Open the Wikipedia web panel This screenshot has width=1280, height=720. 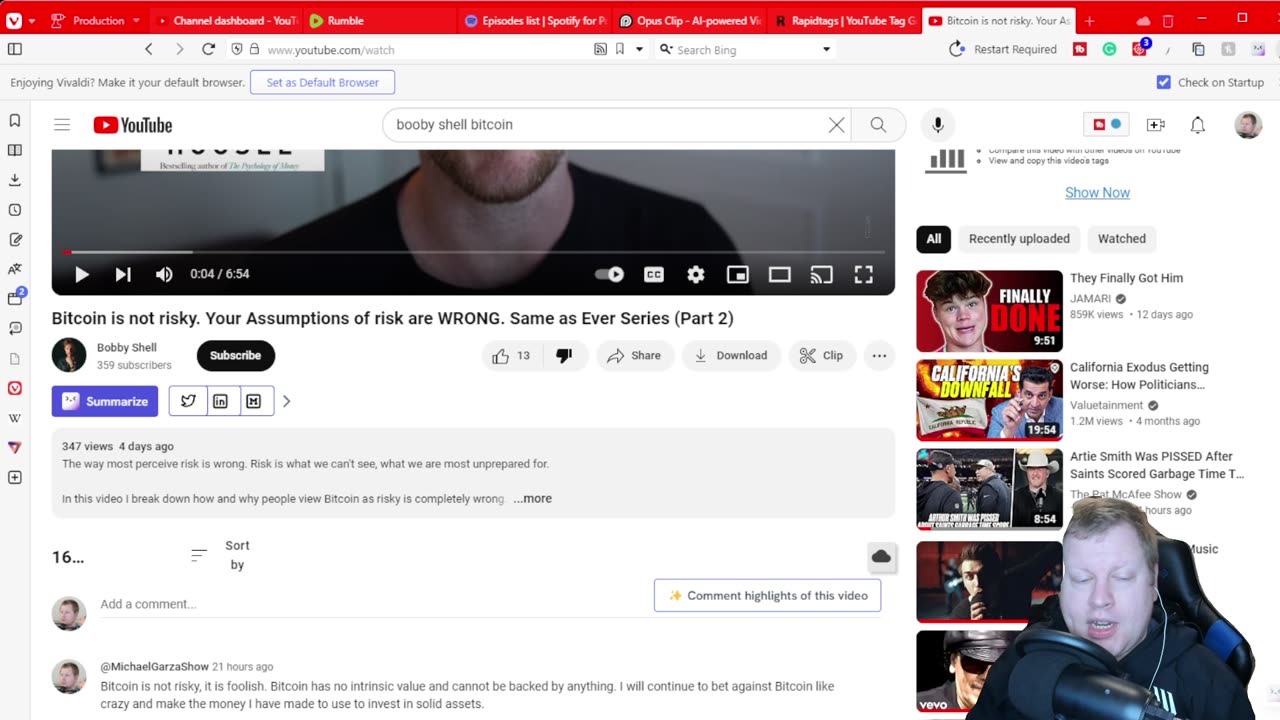pos(15,418)
